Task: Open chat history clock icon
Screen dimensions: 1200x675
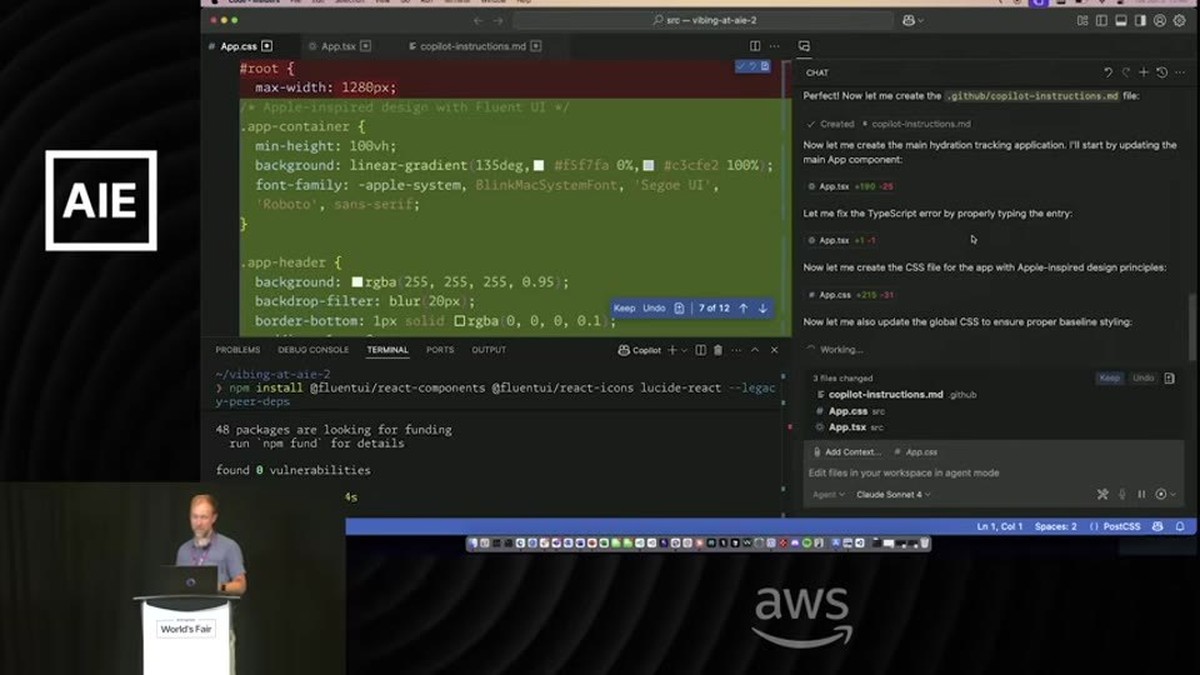Action: [1161, 72]
